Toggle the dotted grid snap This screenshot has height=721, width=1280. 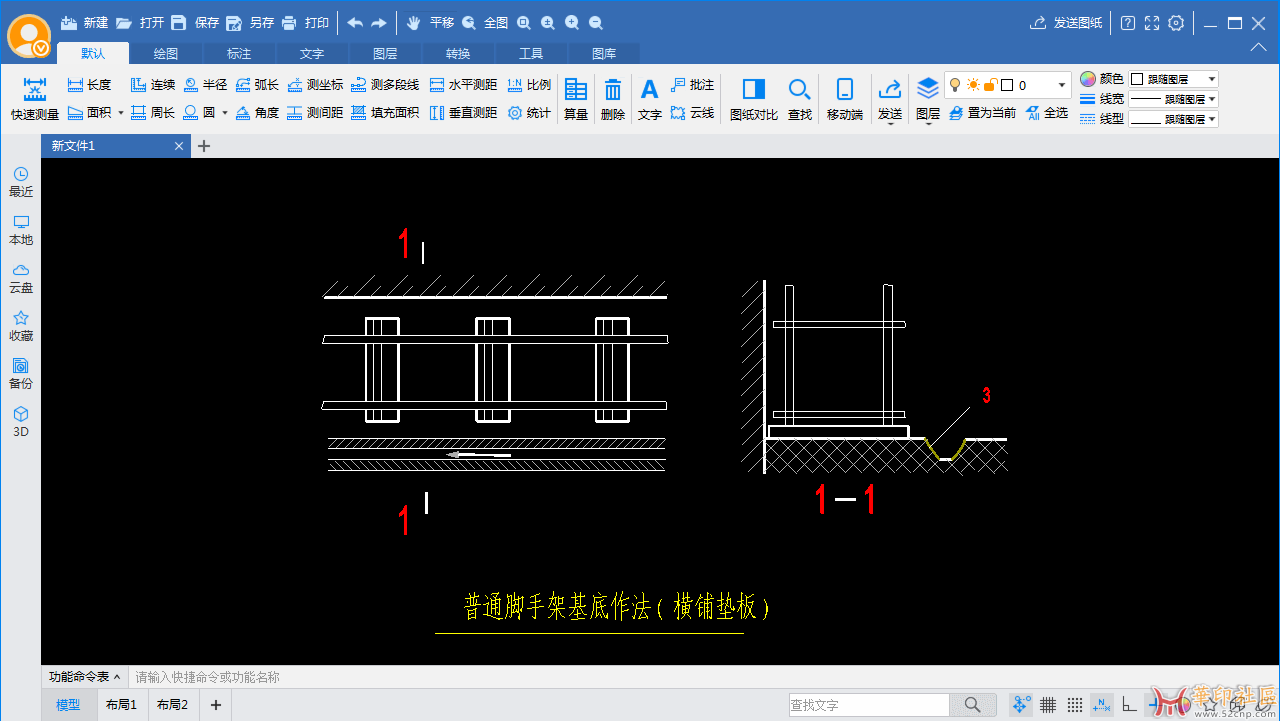click(x=1075, y=705)
